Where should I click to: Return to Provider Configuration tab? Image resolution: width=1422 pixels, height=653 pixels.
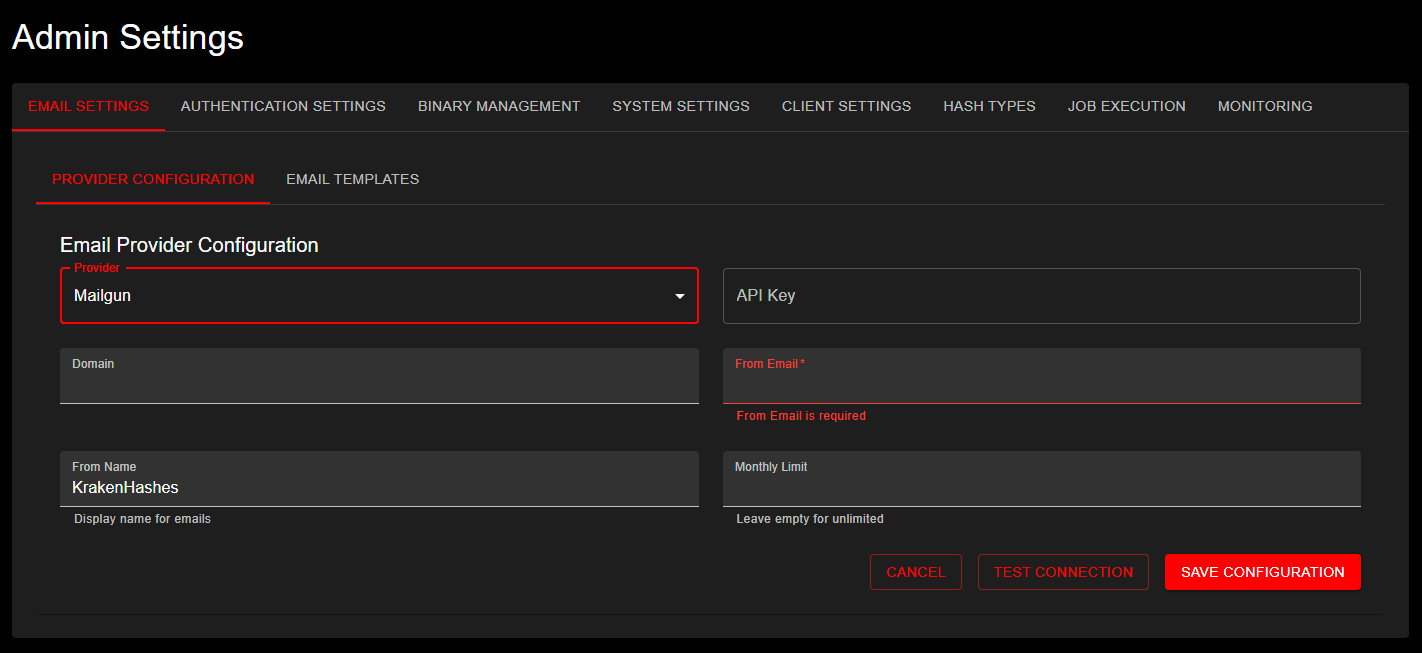coord(152,179)
